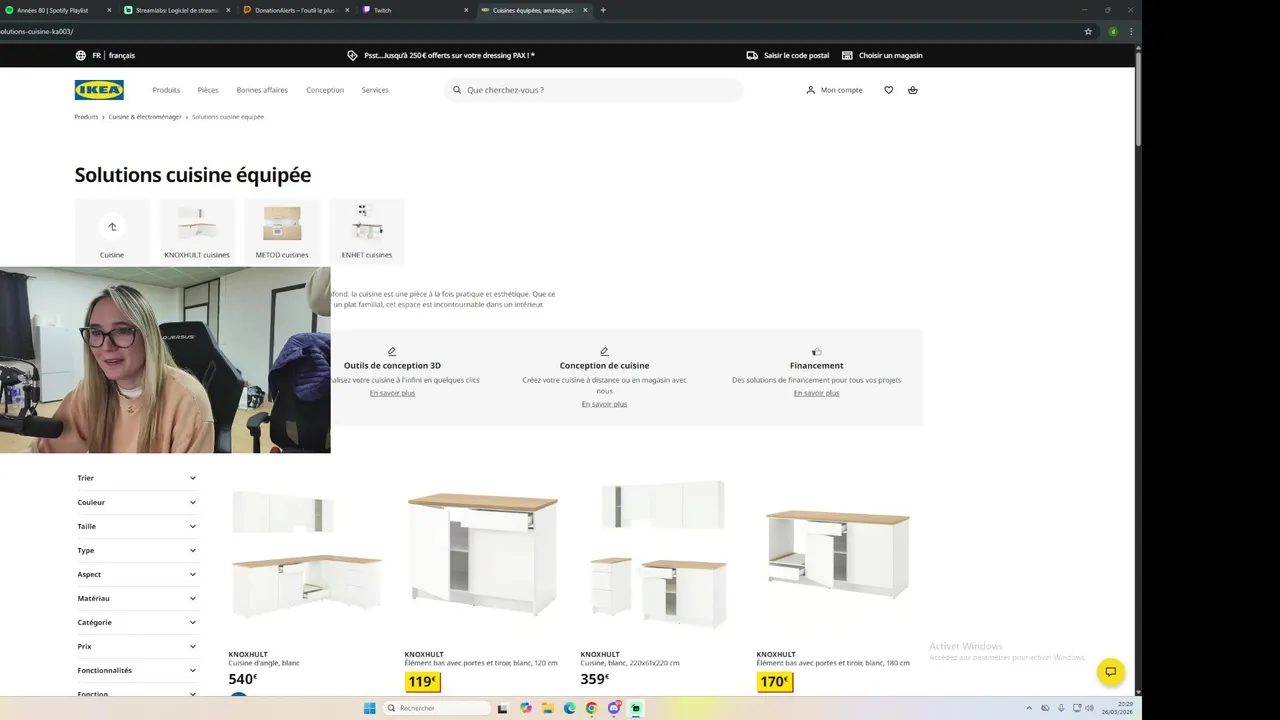
Task: Open the shopping basket icon
Action: (912, 90)
